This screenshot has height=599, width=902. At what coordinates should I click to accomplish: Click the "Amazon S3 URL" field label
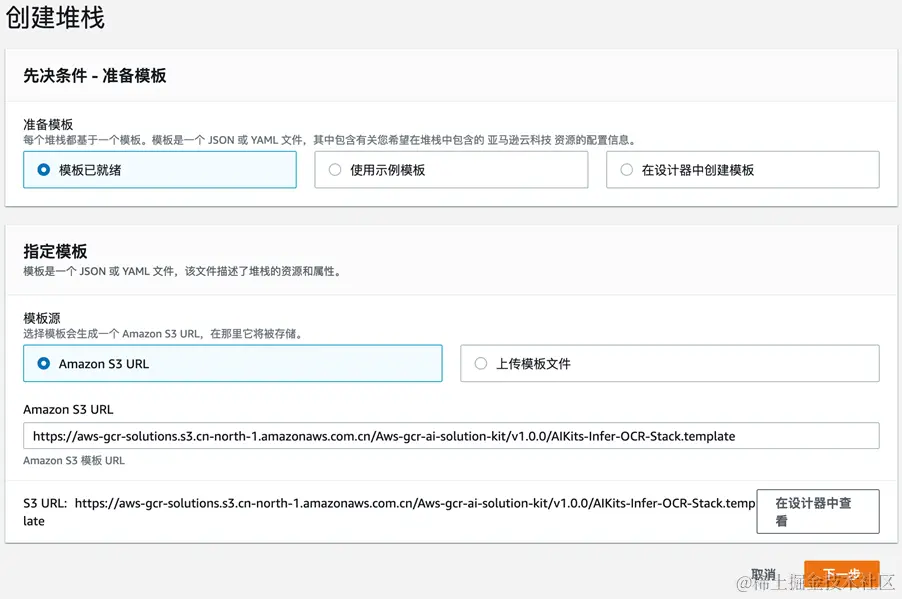click(68, 409)
